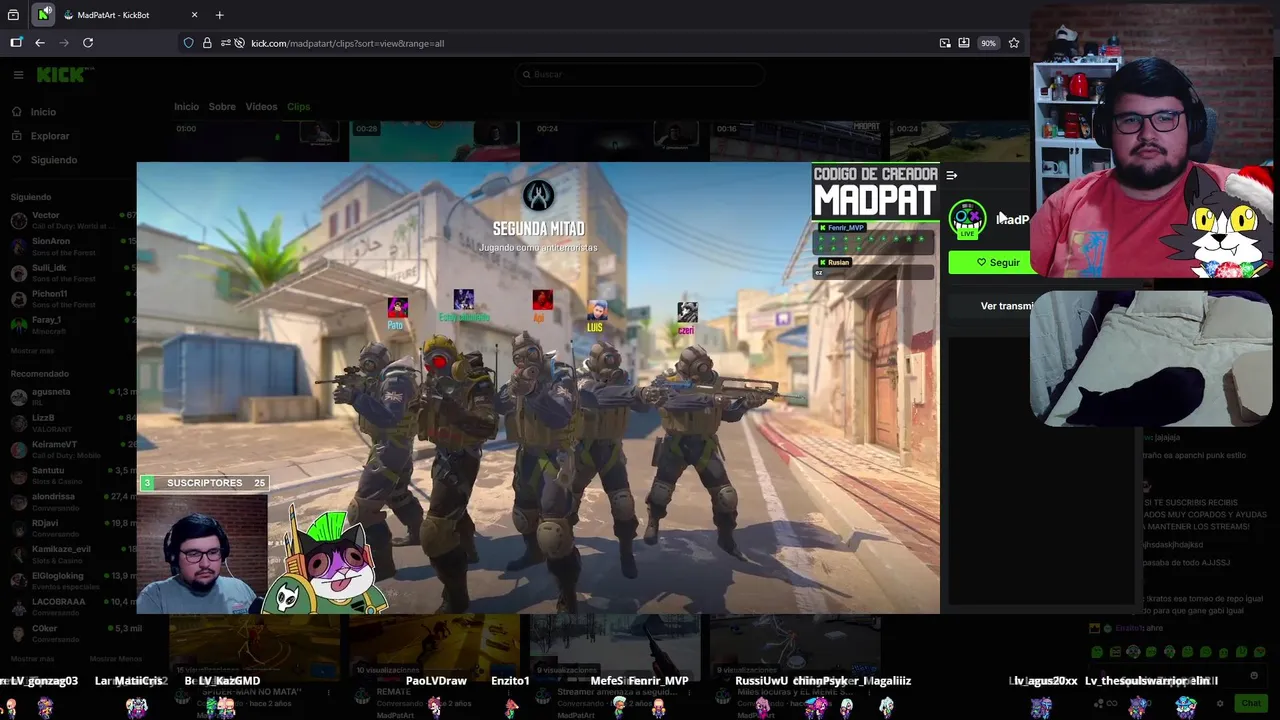Go back with the browser back arrow
The height and width of the screenshot is (720, 1280).
tap(40, 43)
